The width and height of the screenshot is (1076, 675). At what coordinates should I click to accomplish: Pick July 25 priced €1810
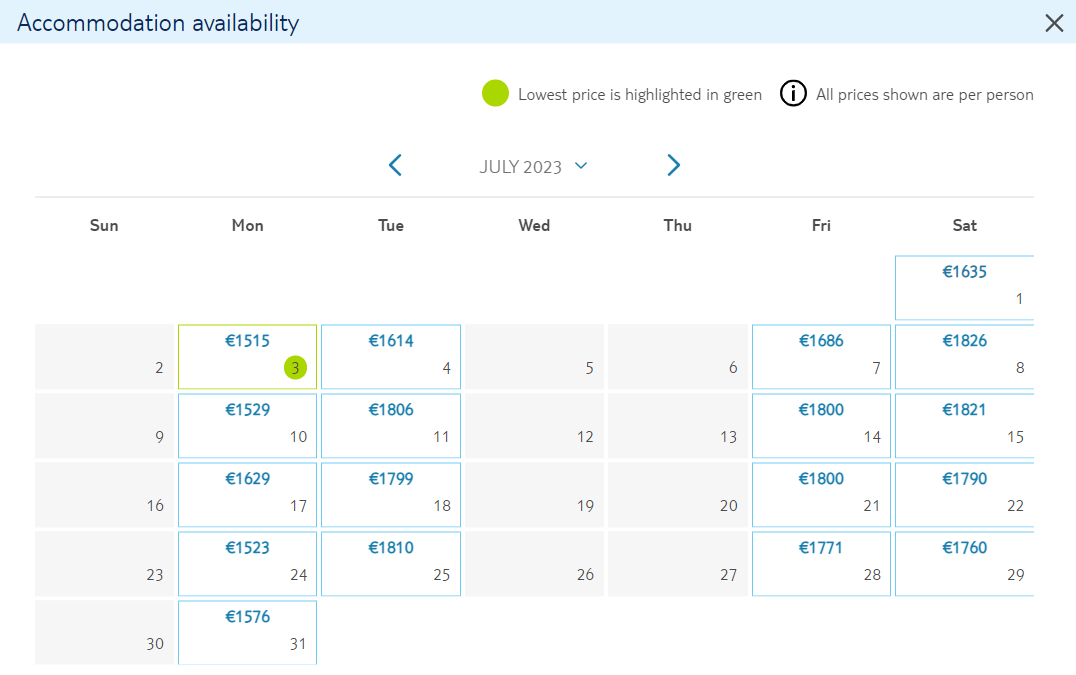pyautogui.click(x=390, y=564)
